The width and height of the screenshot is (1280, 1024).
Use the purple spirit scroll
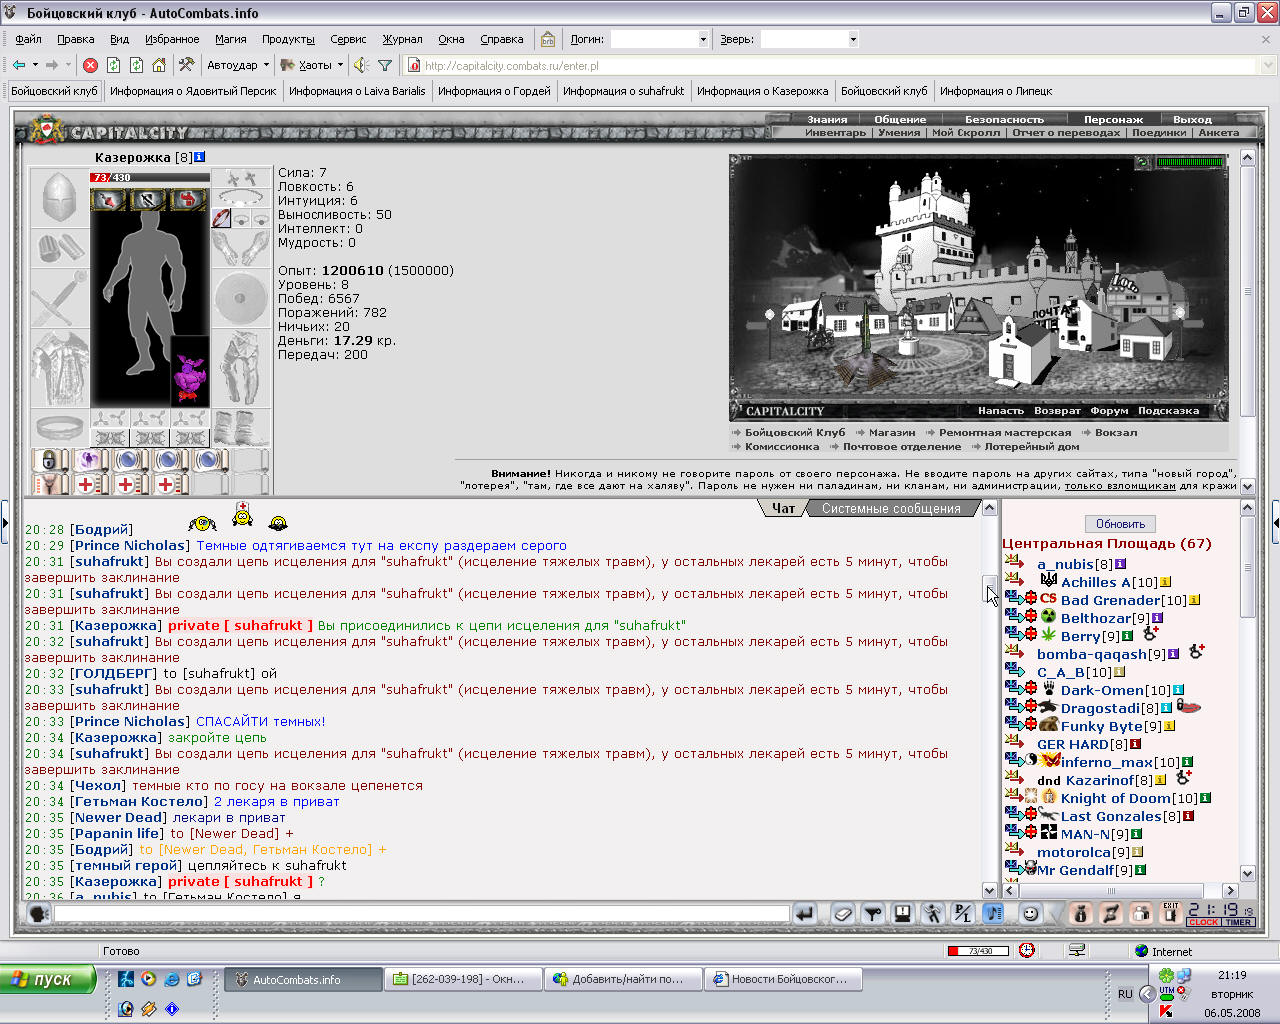[90, 460]
